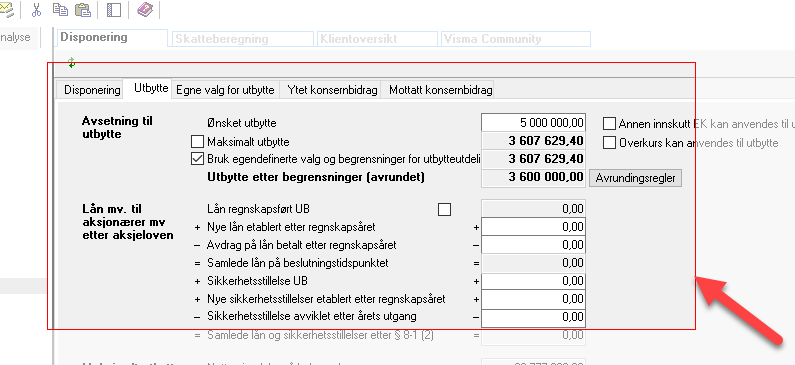Click the rounded value 3 600 000,00
Screen dimensions: 795x365
pos(533,177)
